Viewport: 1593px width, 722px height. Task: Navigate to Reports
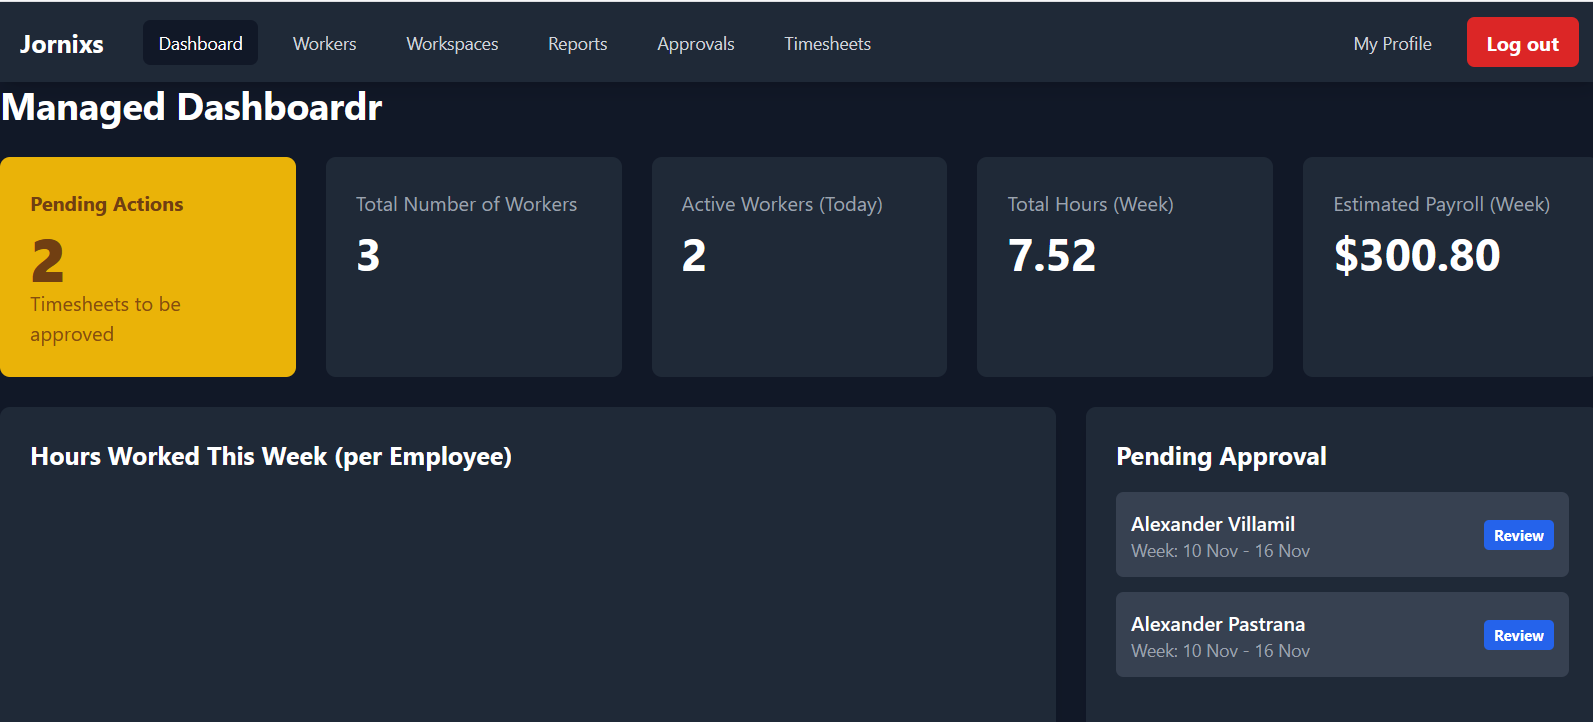tap(577, 44)
